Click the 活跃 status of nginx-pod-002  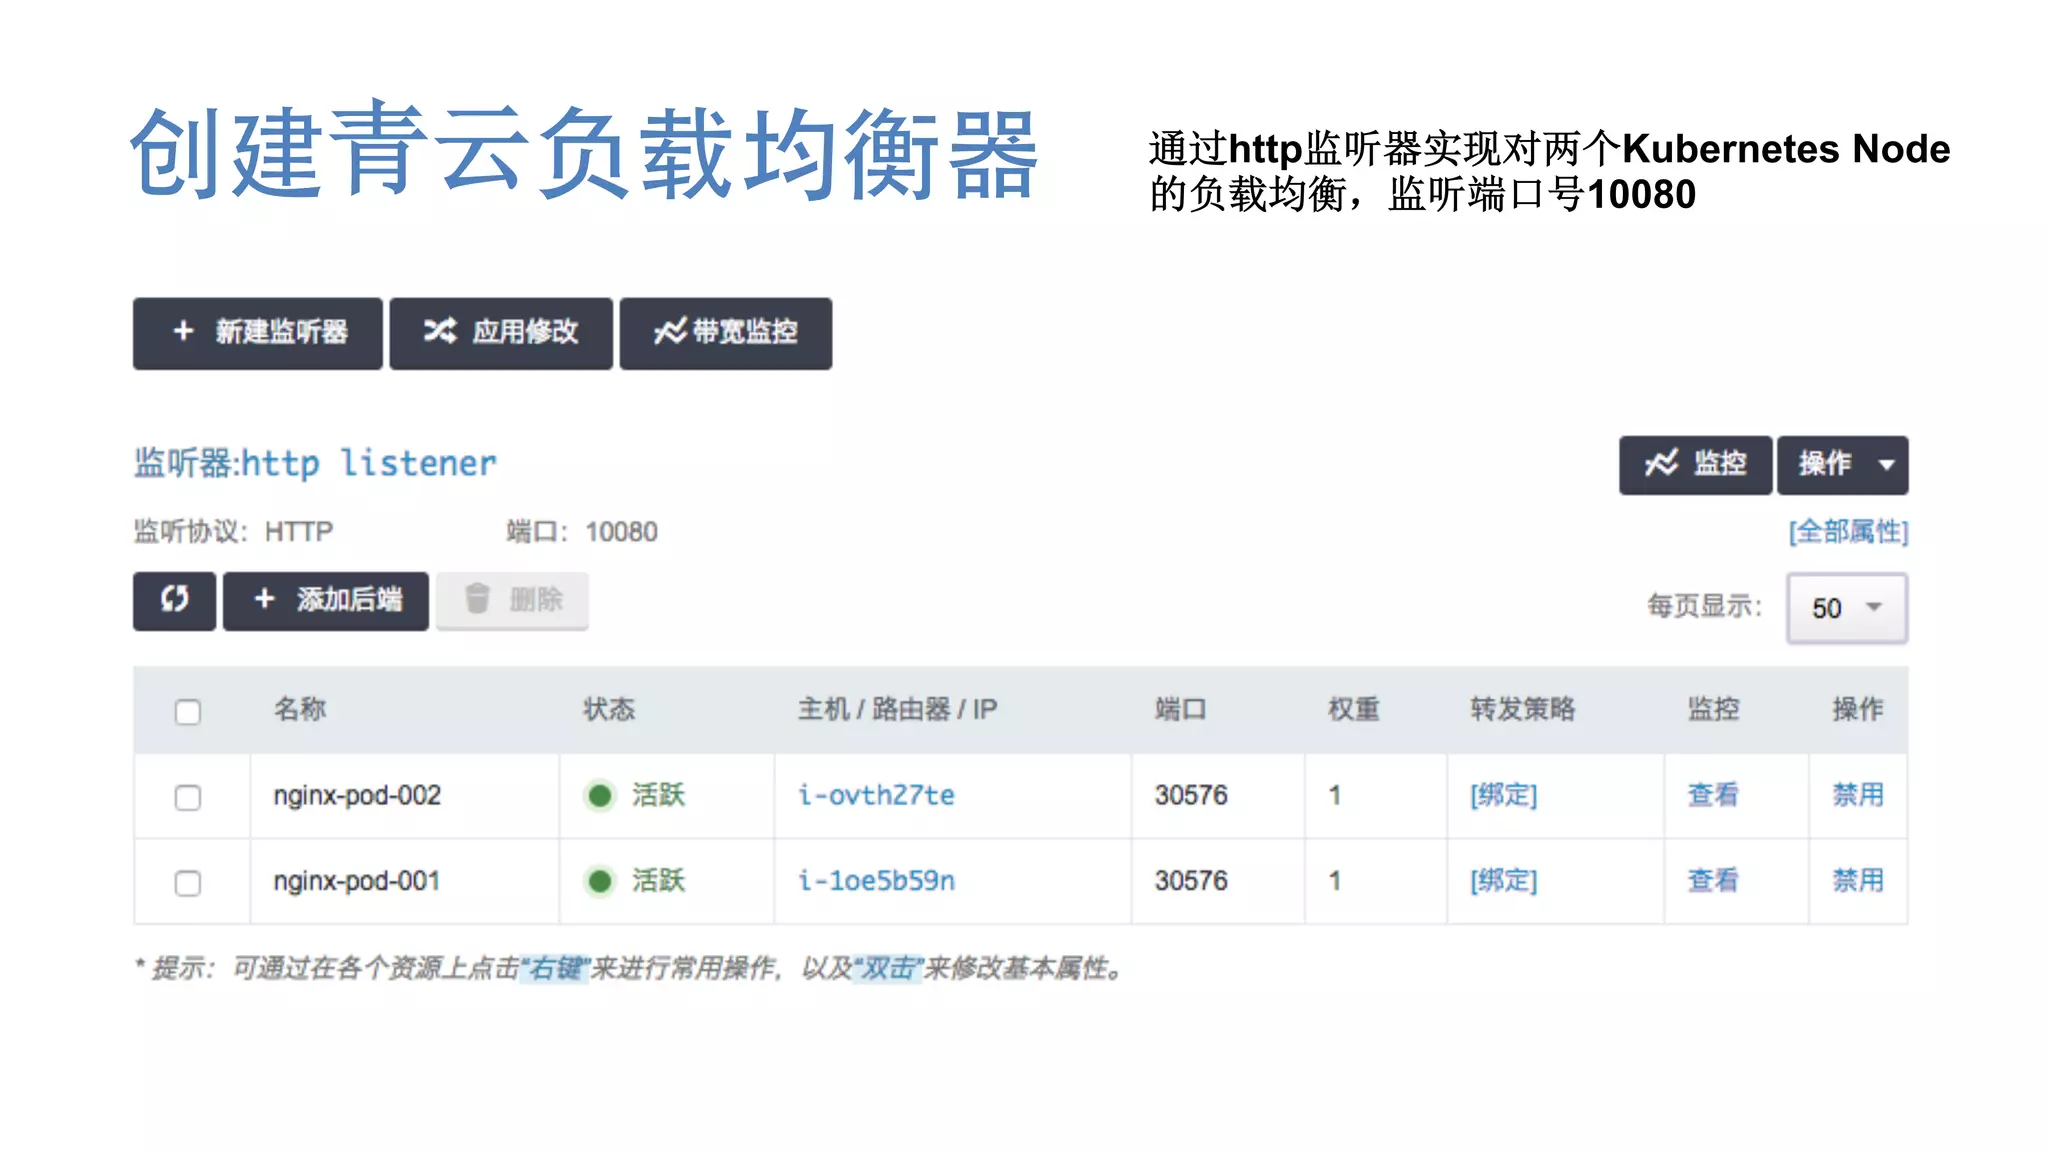click(635, 795)
